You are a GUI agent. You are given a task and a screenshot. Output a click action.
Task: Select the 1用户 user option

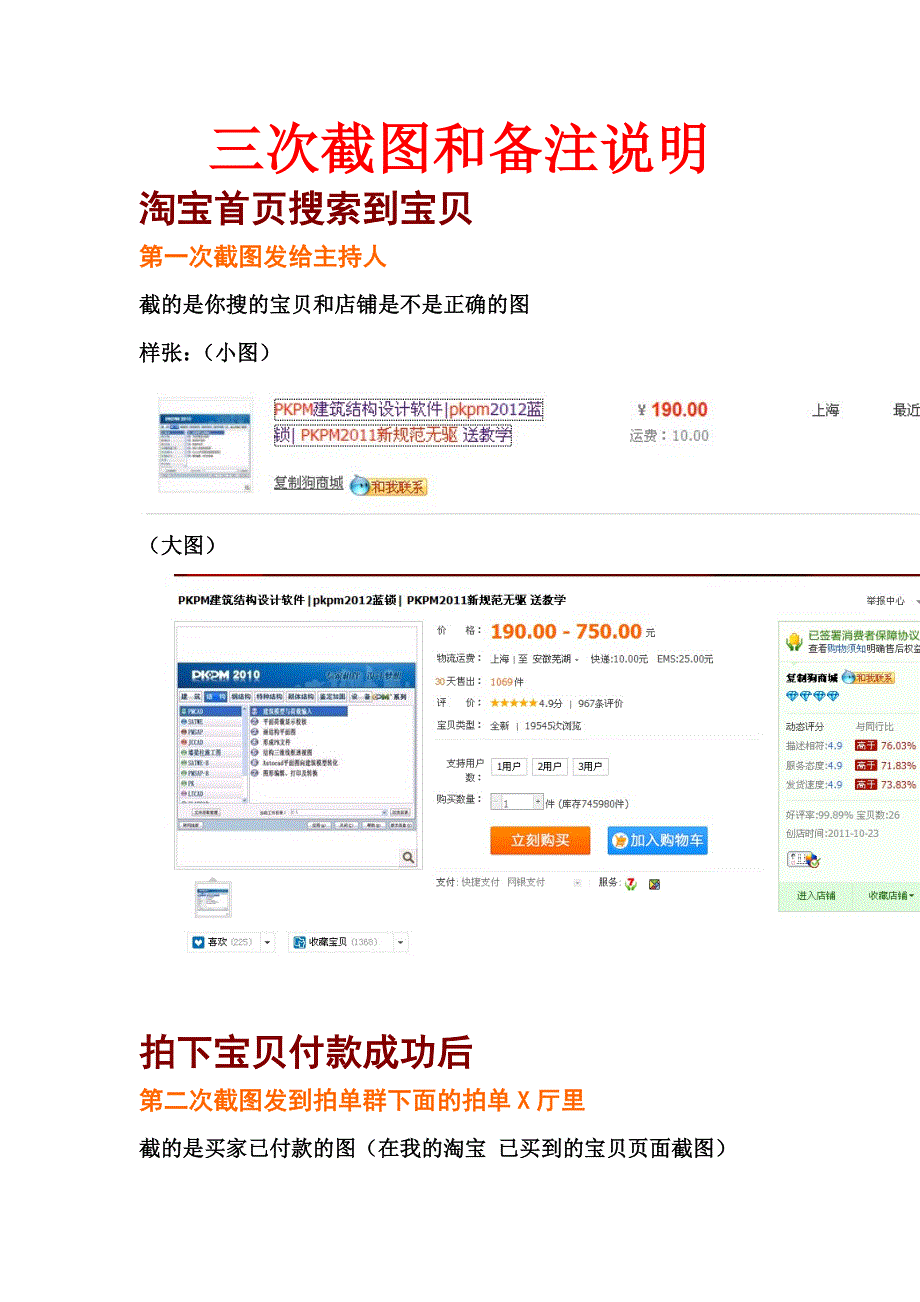point(508,767)
